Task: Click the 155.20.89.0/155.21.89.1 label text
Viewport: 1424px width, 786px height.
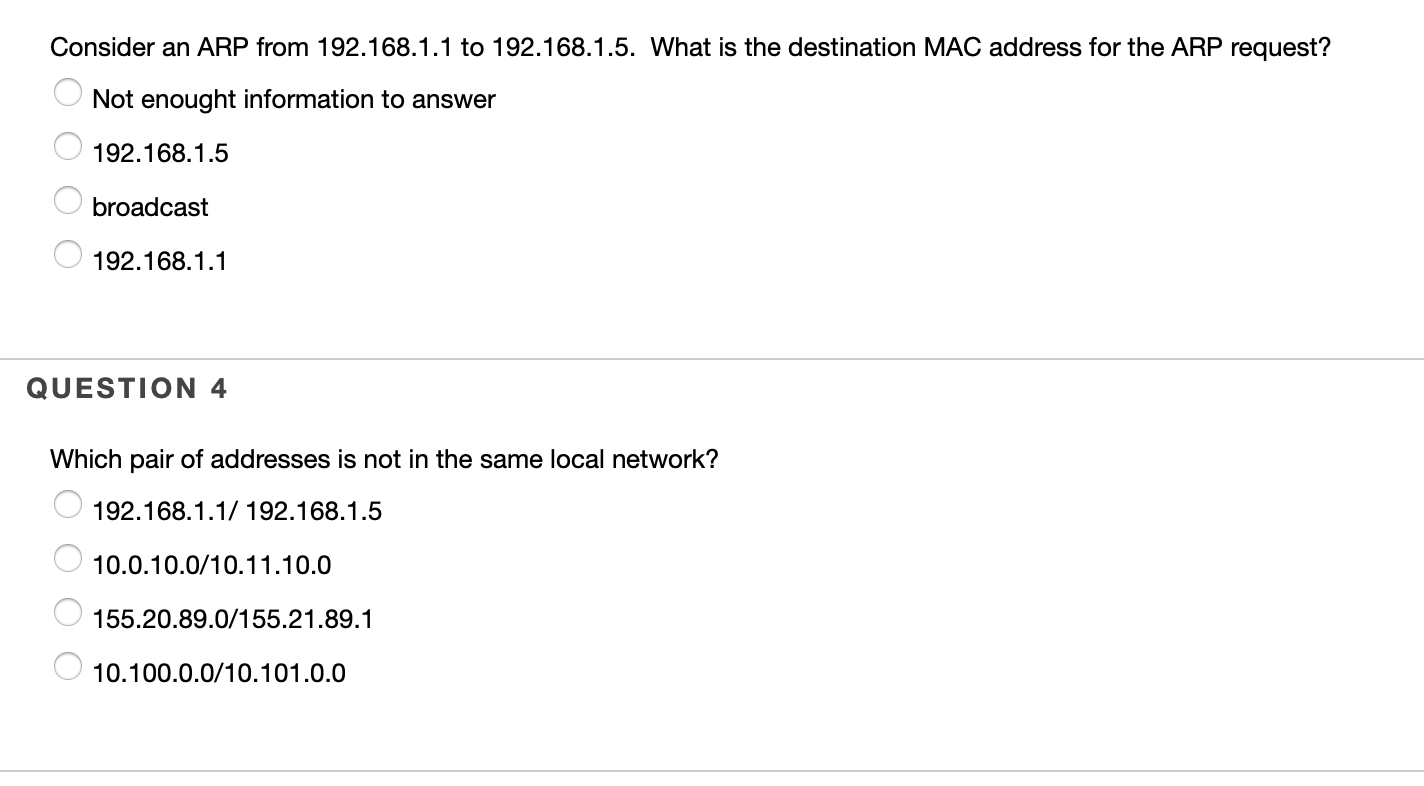Action: (x=233, y=618)
